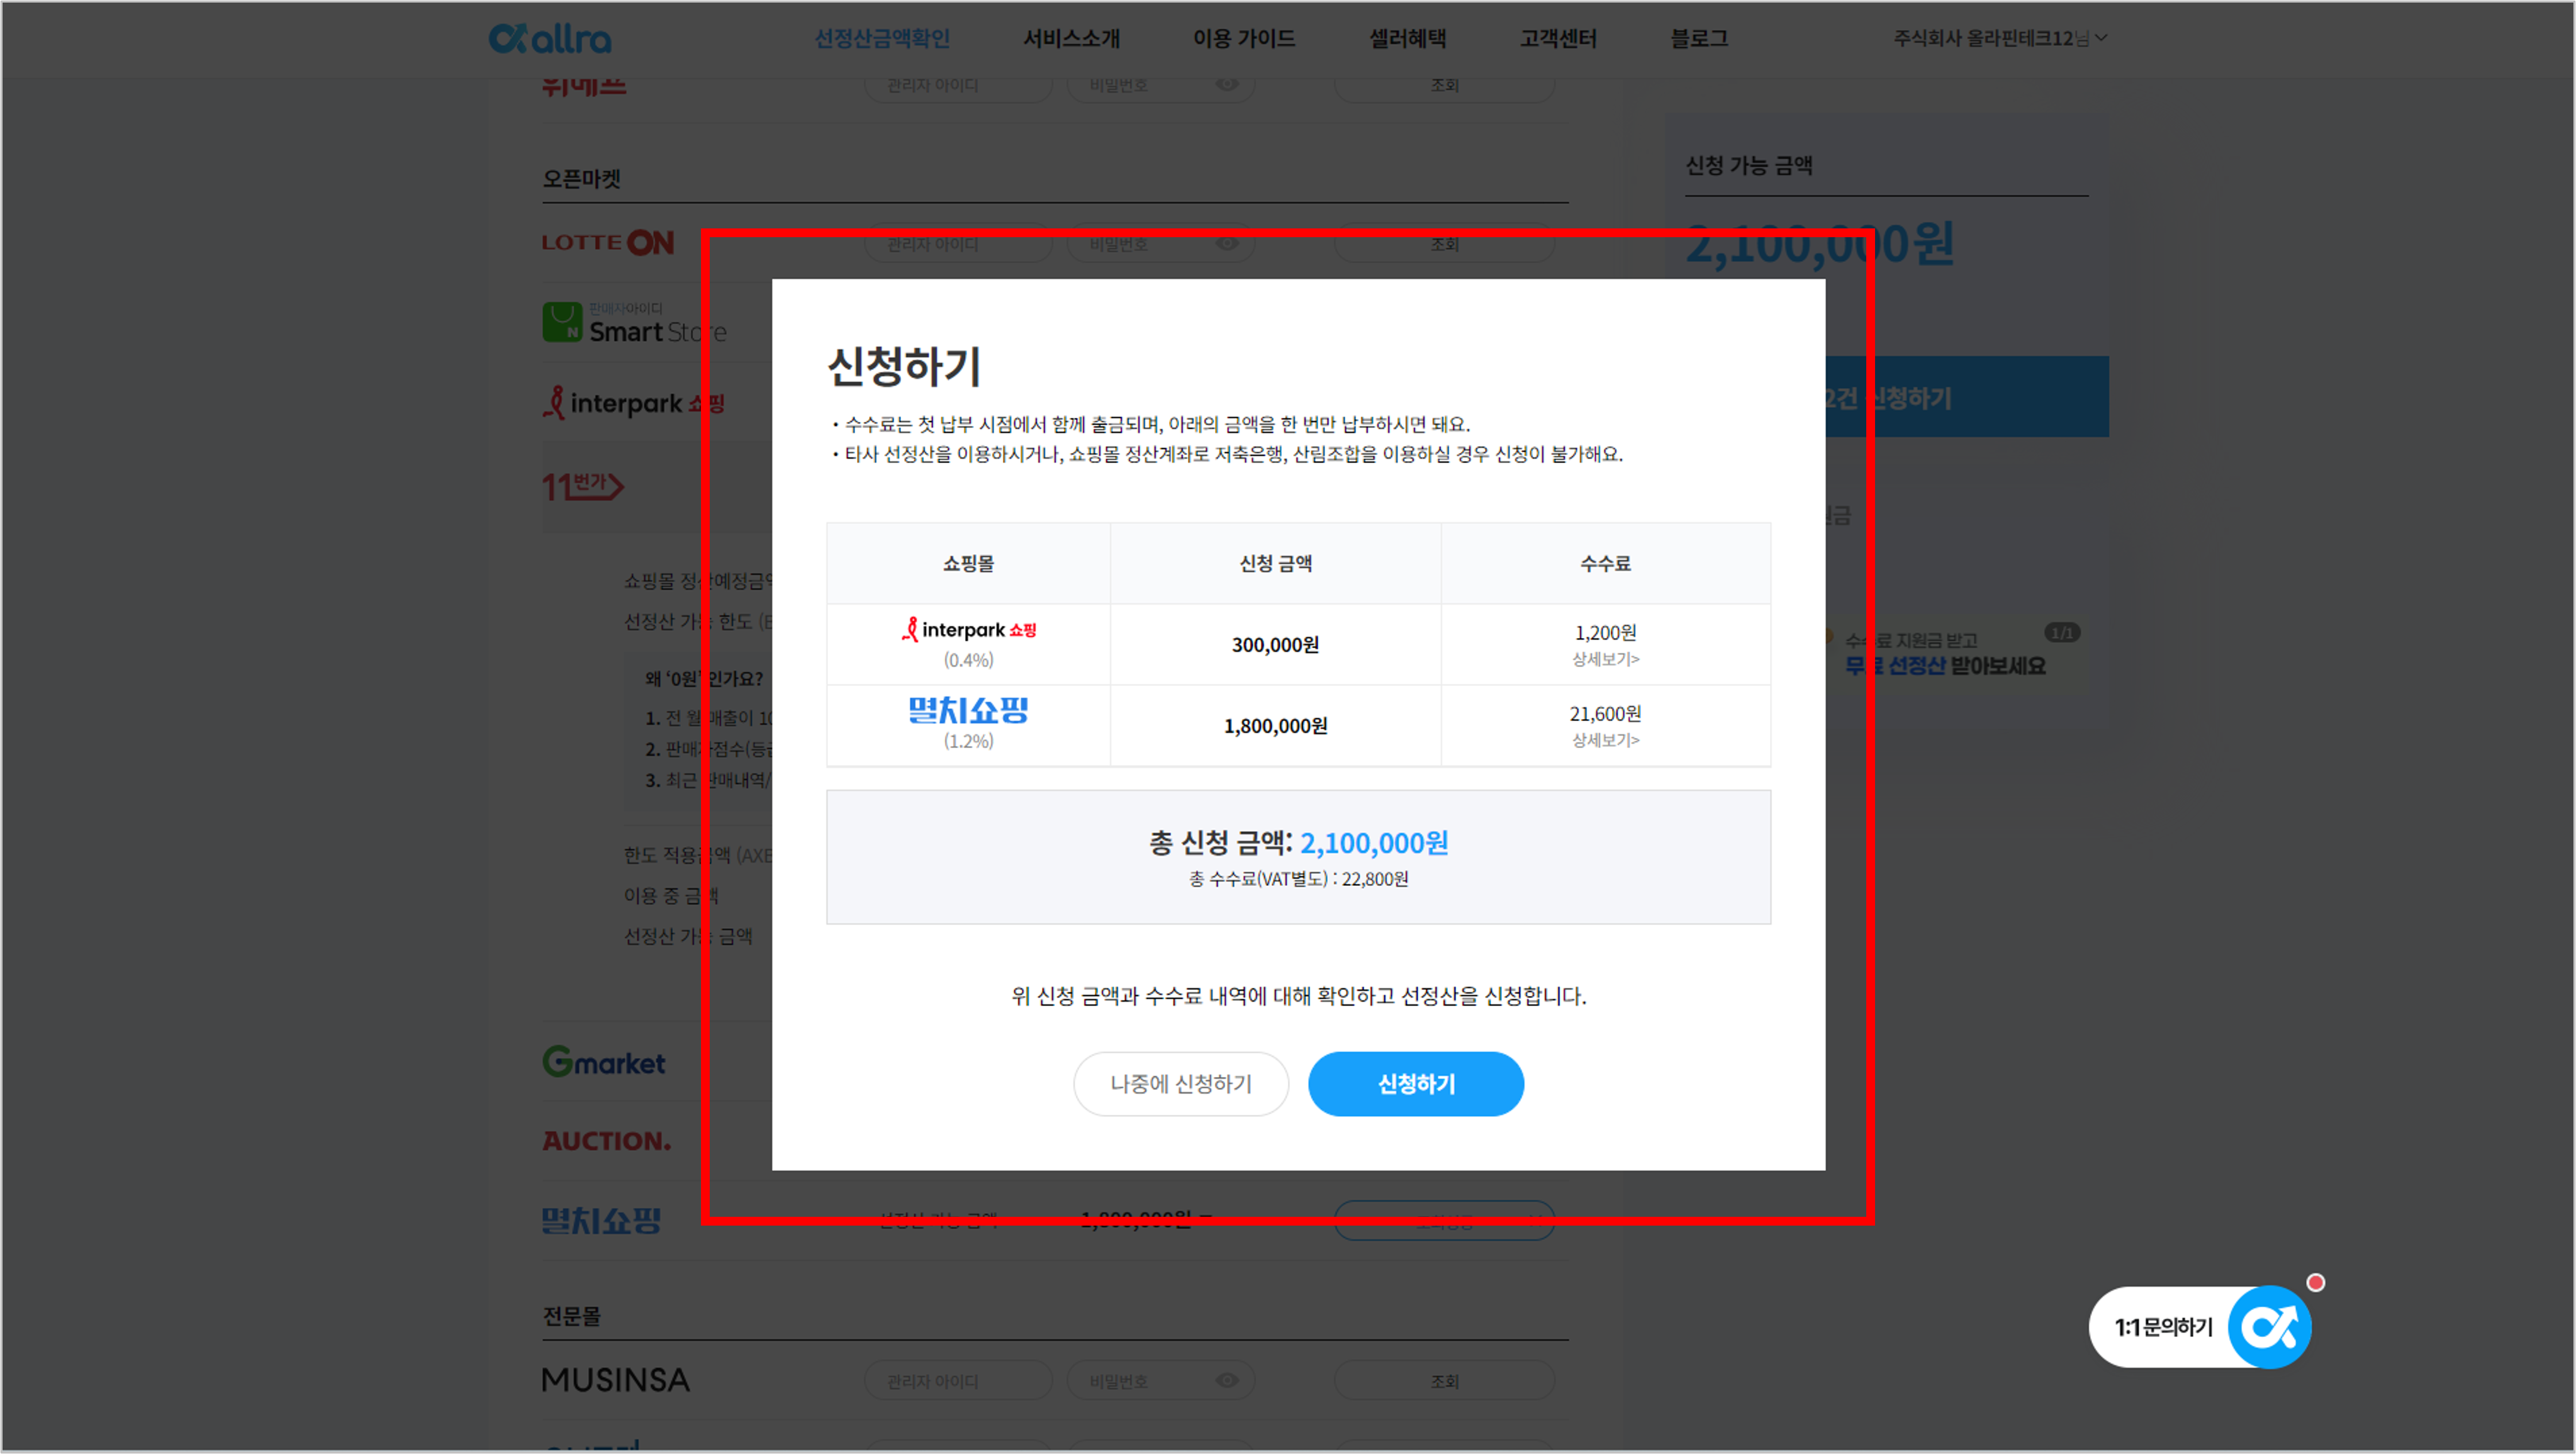Click 왜 '0원'인가요? heading

click(x=704, y=679)
